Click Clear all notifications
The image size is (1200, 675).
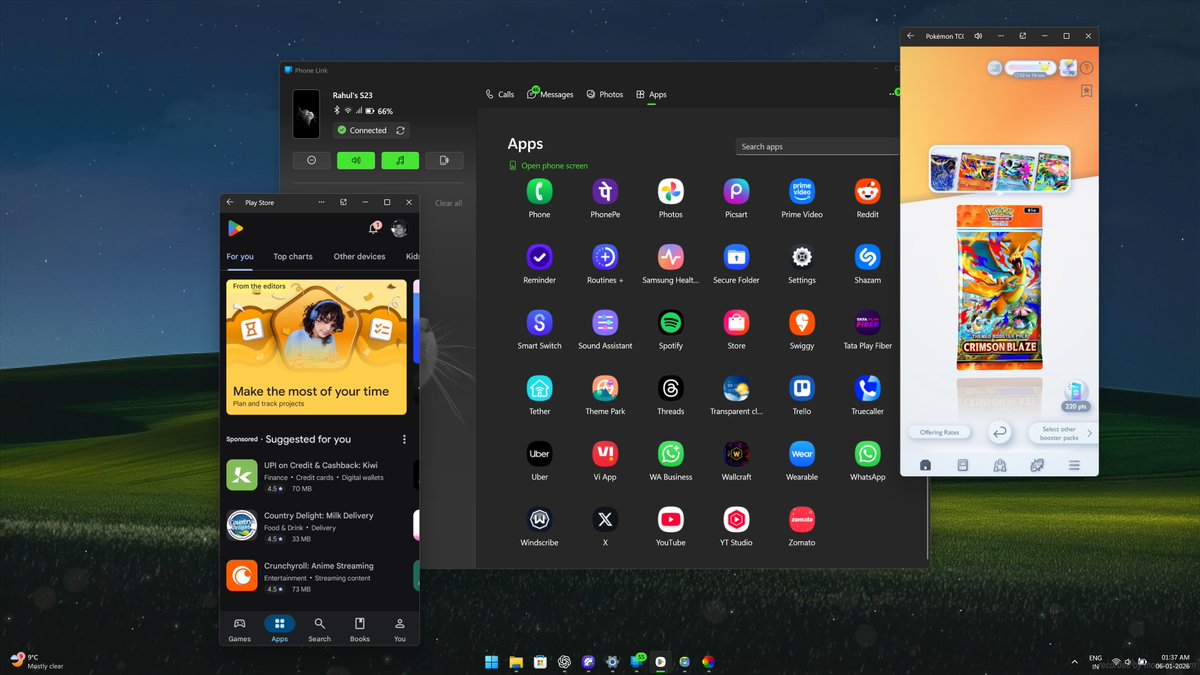point(448,203)
